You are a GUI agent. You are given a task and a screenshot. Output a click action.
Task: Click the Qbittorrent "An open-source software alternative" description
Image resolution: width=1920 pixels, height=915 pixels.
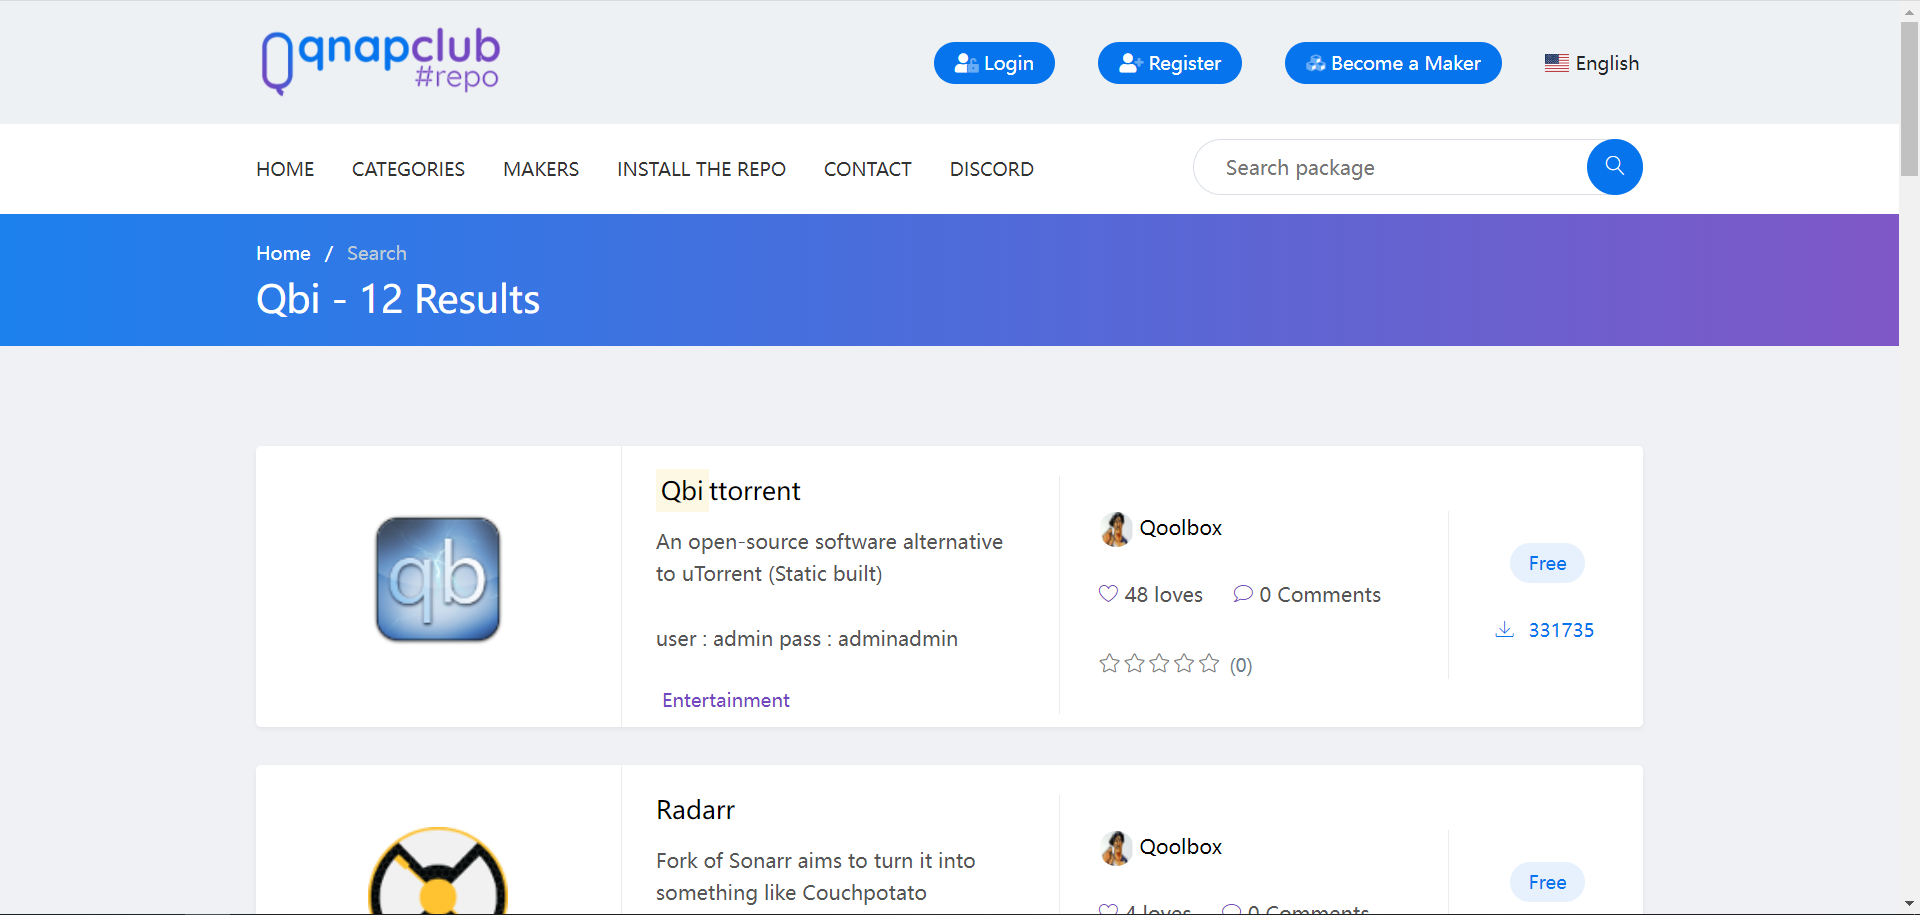point(829,558)
